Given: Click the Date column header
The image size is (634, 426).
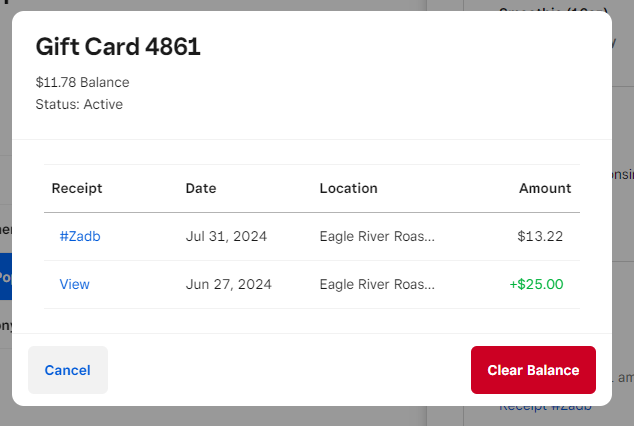Looking at the screenshot, I should pyautogui.click(x=201, y=188).
